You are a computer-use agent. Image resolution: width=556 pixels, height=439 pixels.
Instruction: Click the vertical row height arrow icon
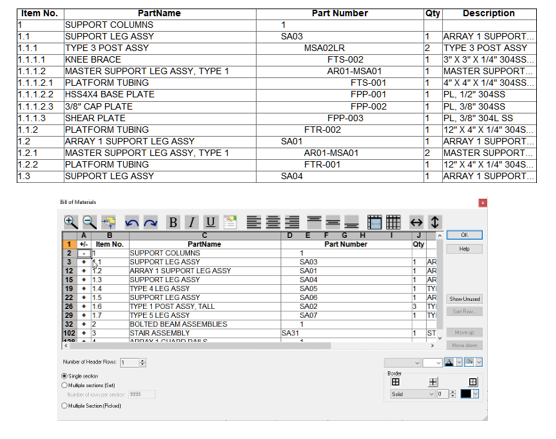(435, 222)
